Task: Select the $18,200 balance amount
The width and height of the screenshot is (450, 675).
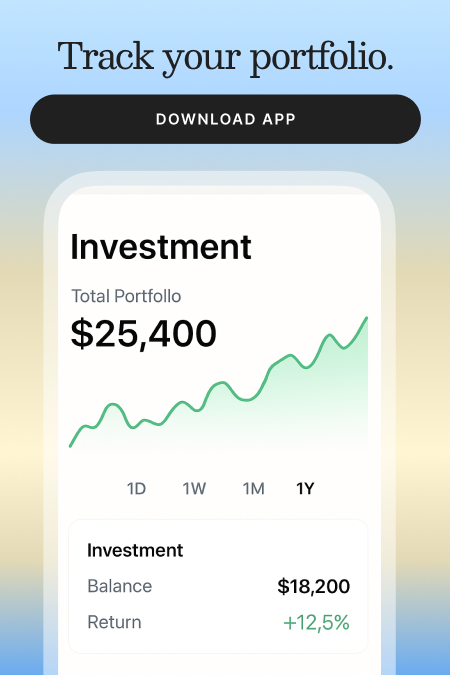Action: [x=313, y=586]
